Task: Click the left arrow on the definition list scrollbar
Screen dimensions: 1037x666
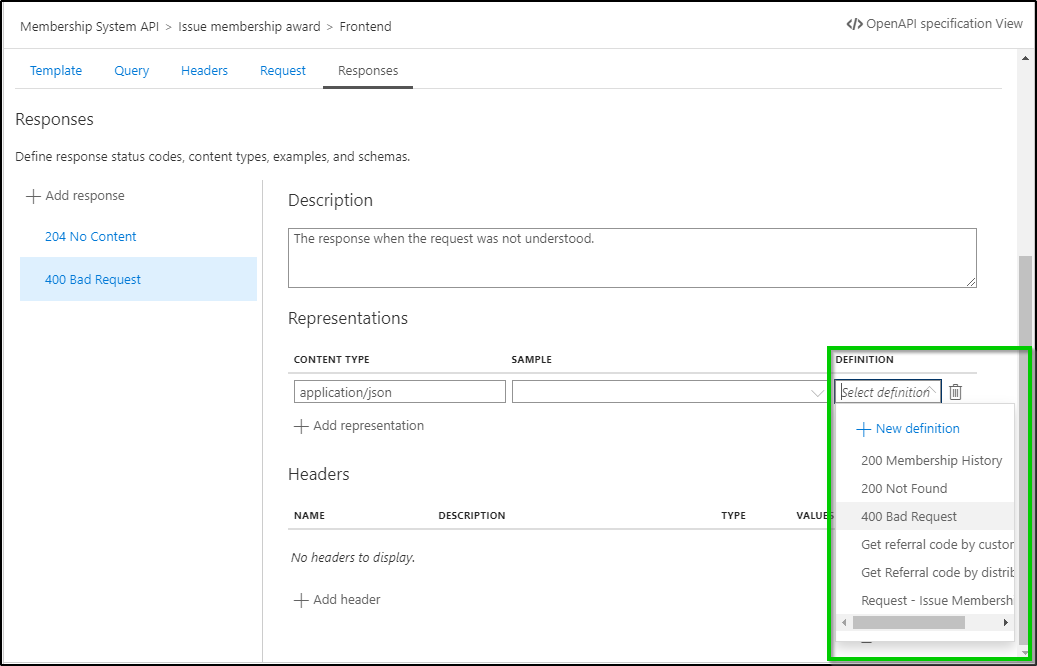Action: pos(844,622)
